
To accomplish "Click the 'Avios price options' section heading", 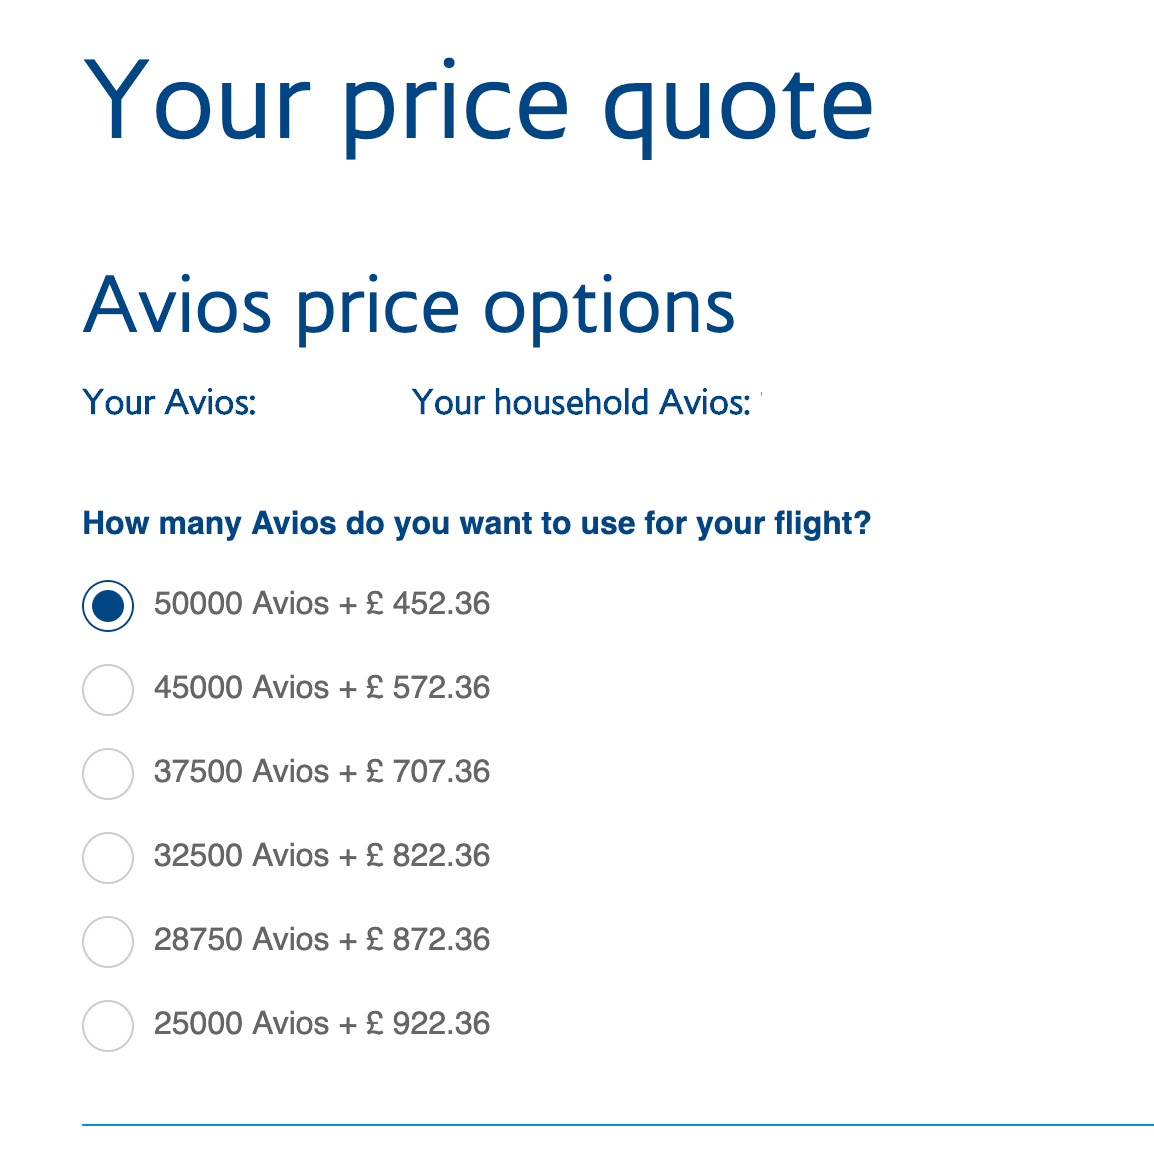I will [x=409, y=307].
